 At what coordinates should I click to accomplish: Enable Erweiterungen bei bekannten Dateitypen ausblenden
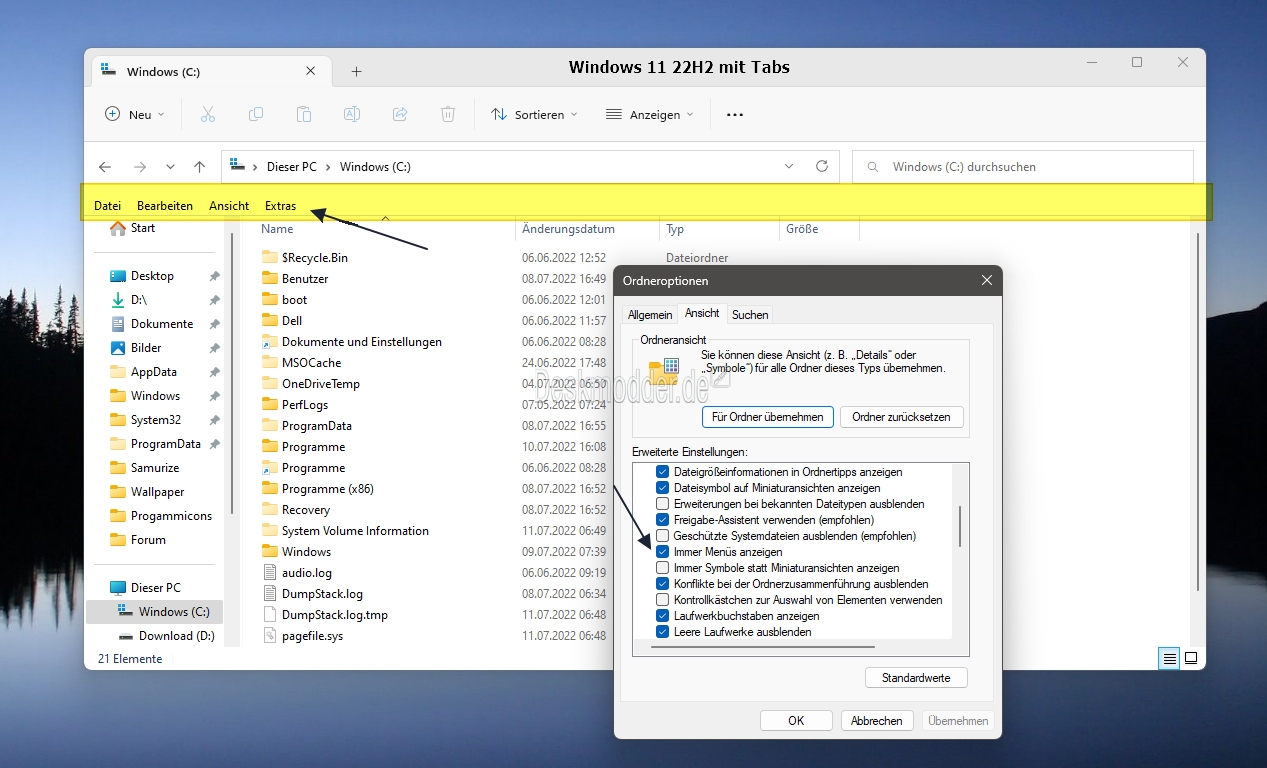(x=662, y=504)
